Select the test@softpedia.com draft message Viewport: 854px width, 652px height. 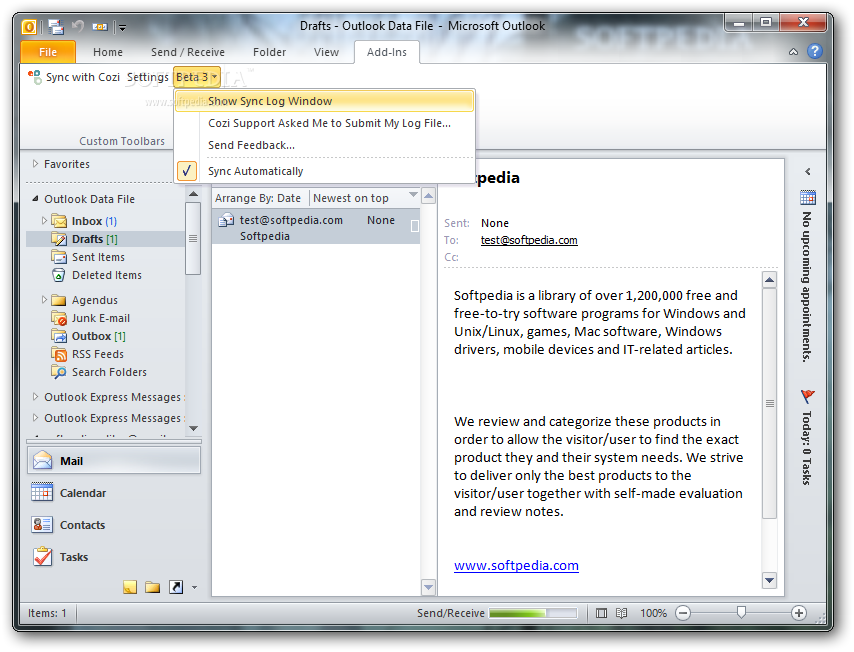[316, 228]
